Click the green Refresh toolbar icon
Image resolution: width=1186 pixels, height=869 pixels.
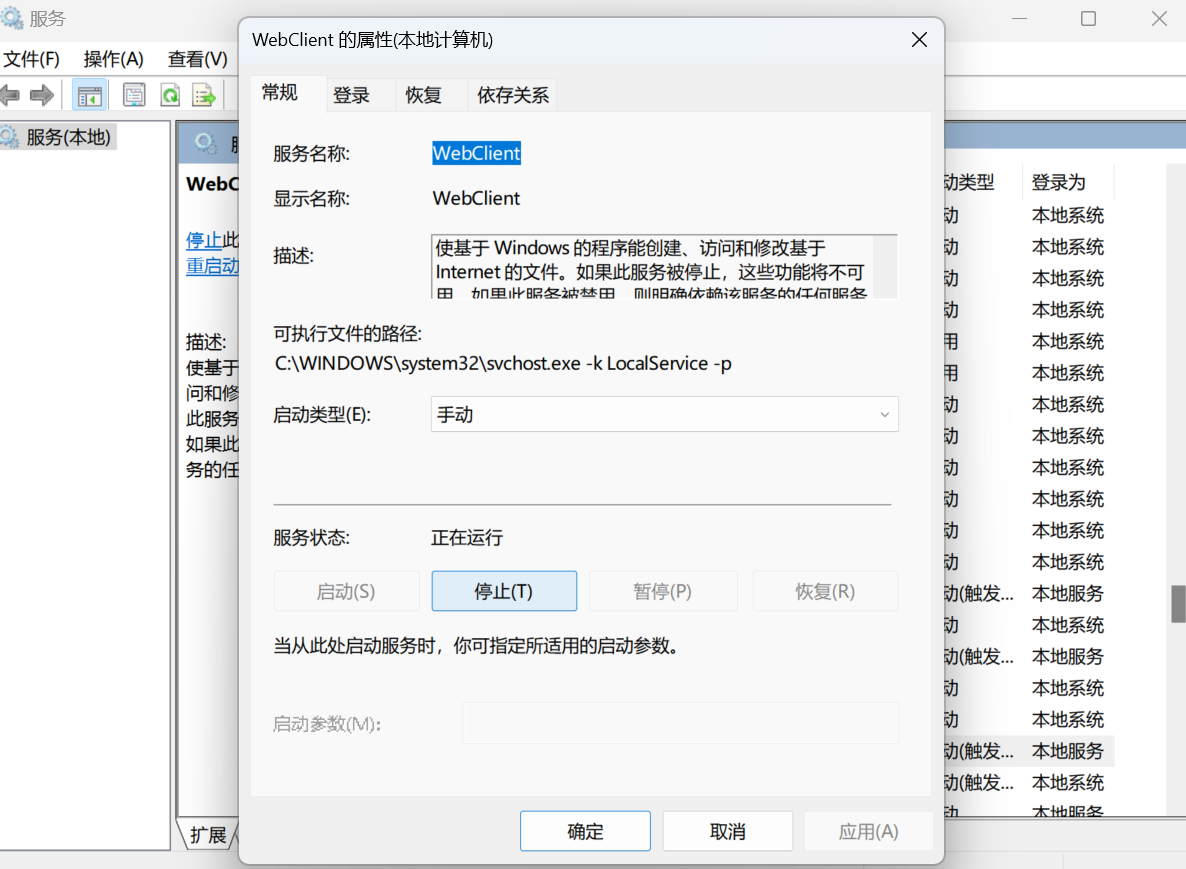pos(170,96)
